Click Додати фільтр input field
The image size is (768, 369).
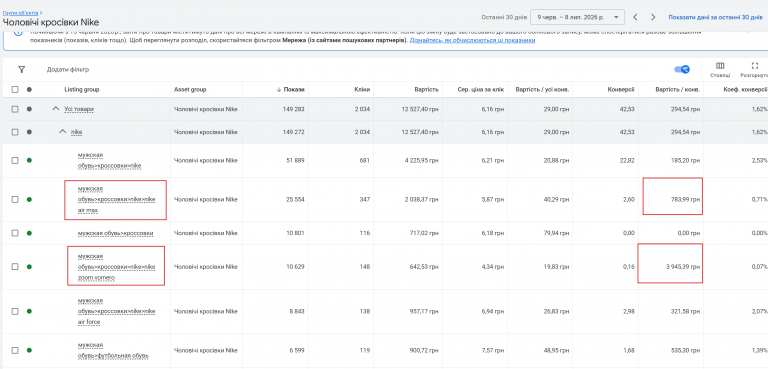click(68, 70)
